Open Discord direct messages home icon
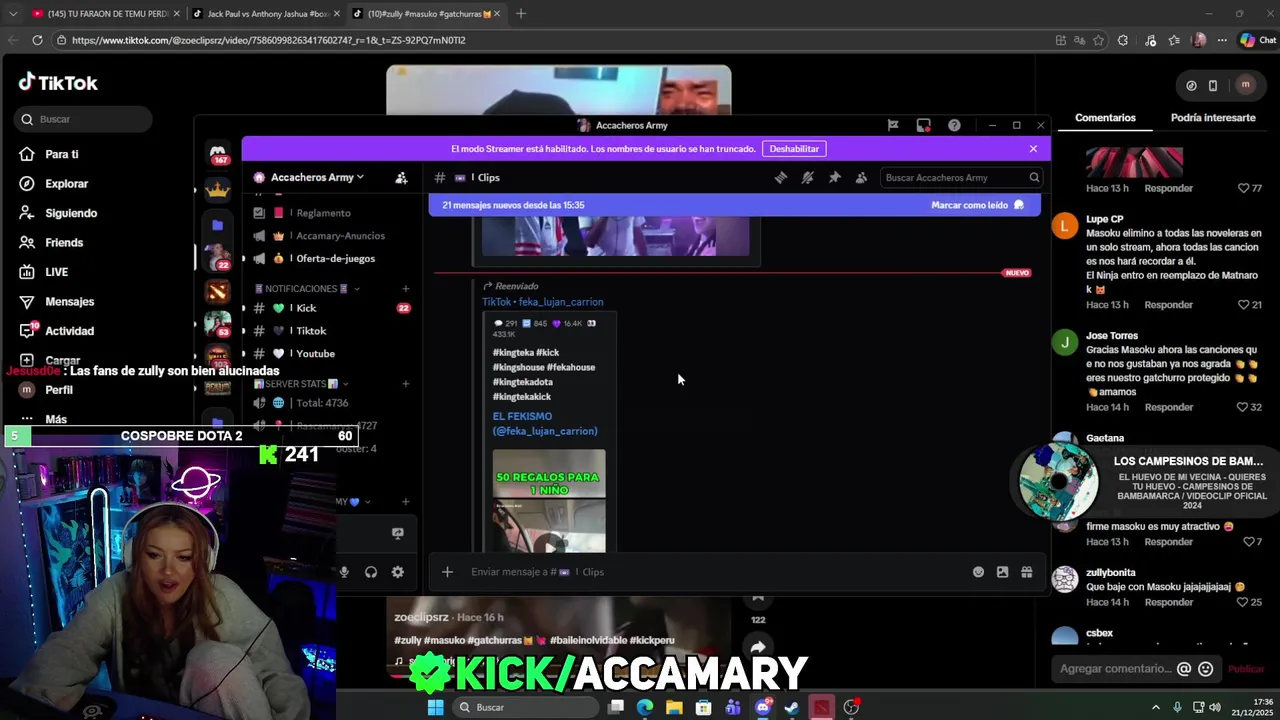This screenshot has height=720, width=1280. coord(218,152)
